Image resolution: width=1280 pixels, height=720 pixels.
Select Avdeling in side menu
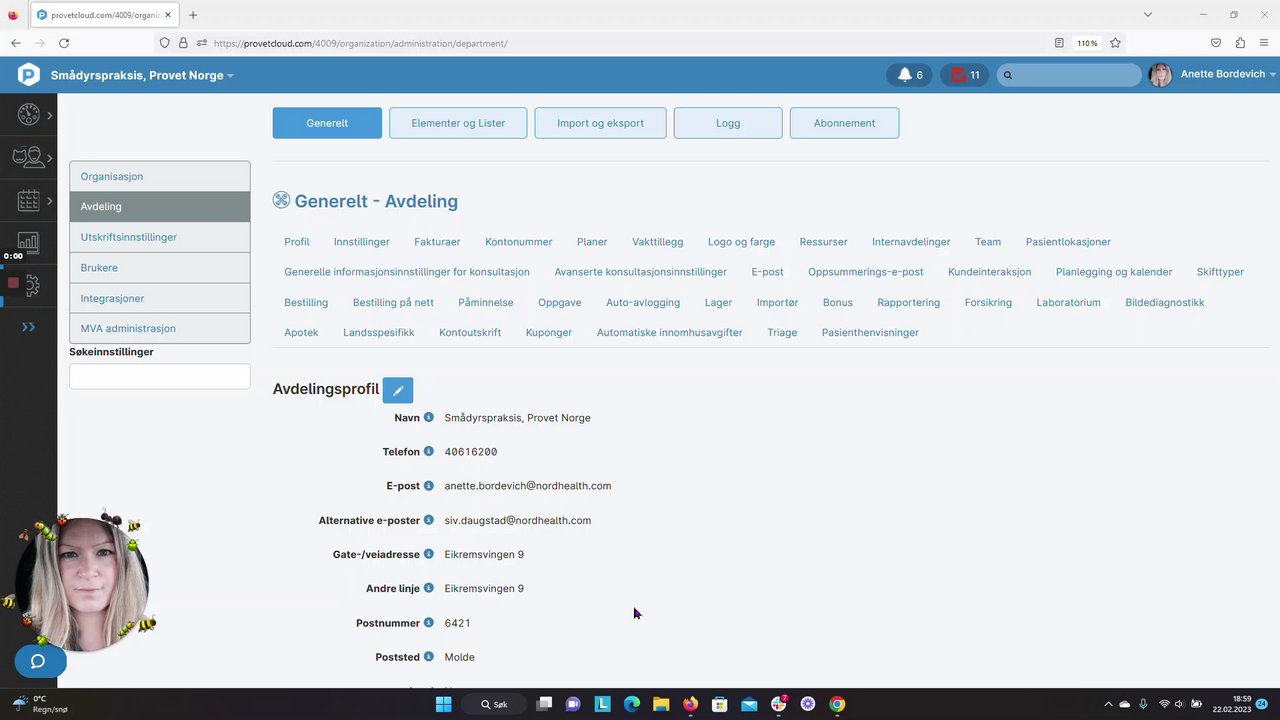160,206
